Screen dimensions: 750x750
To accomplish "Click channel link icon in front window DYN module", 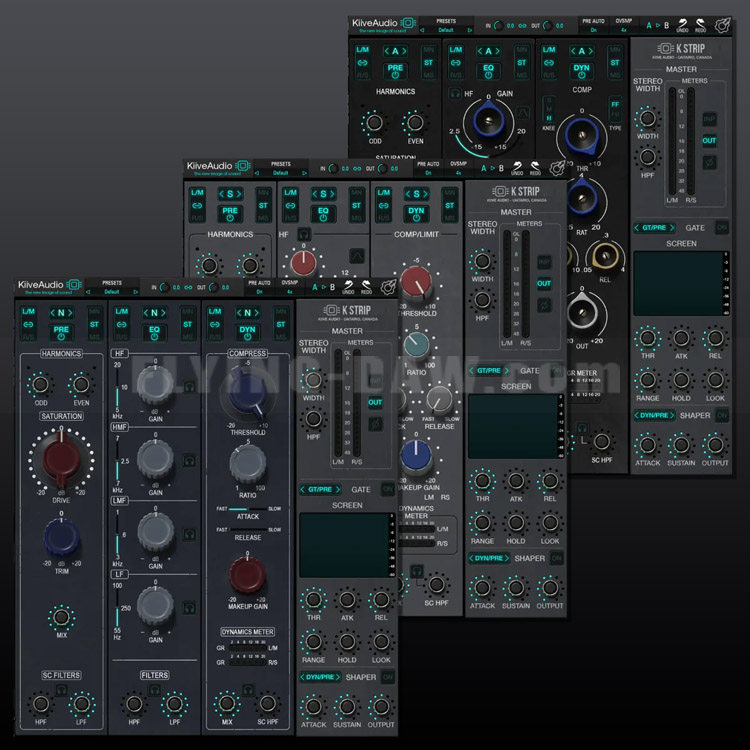I will [x=215, y=324].
